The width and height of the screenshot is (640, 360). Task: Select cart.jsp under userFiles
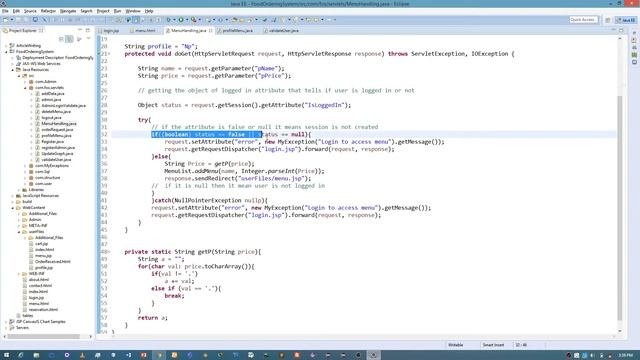point(41,244)
